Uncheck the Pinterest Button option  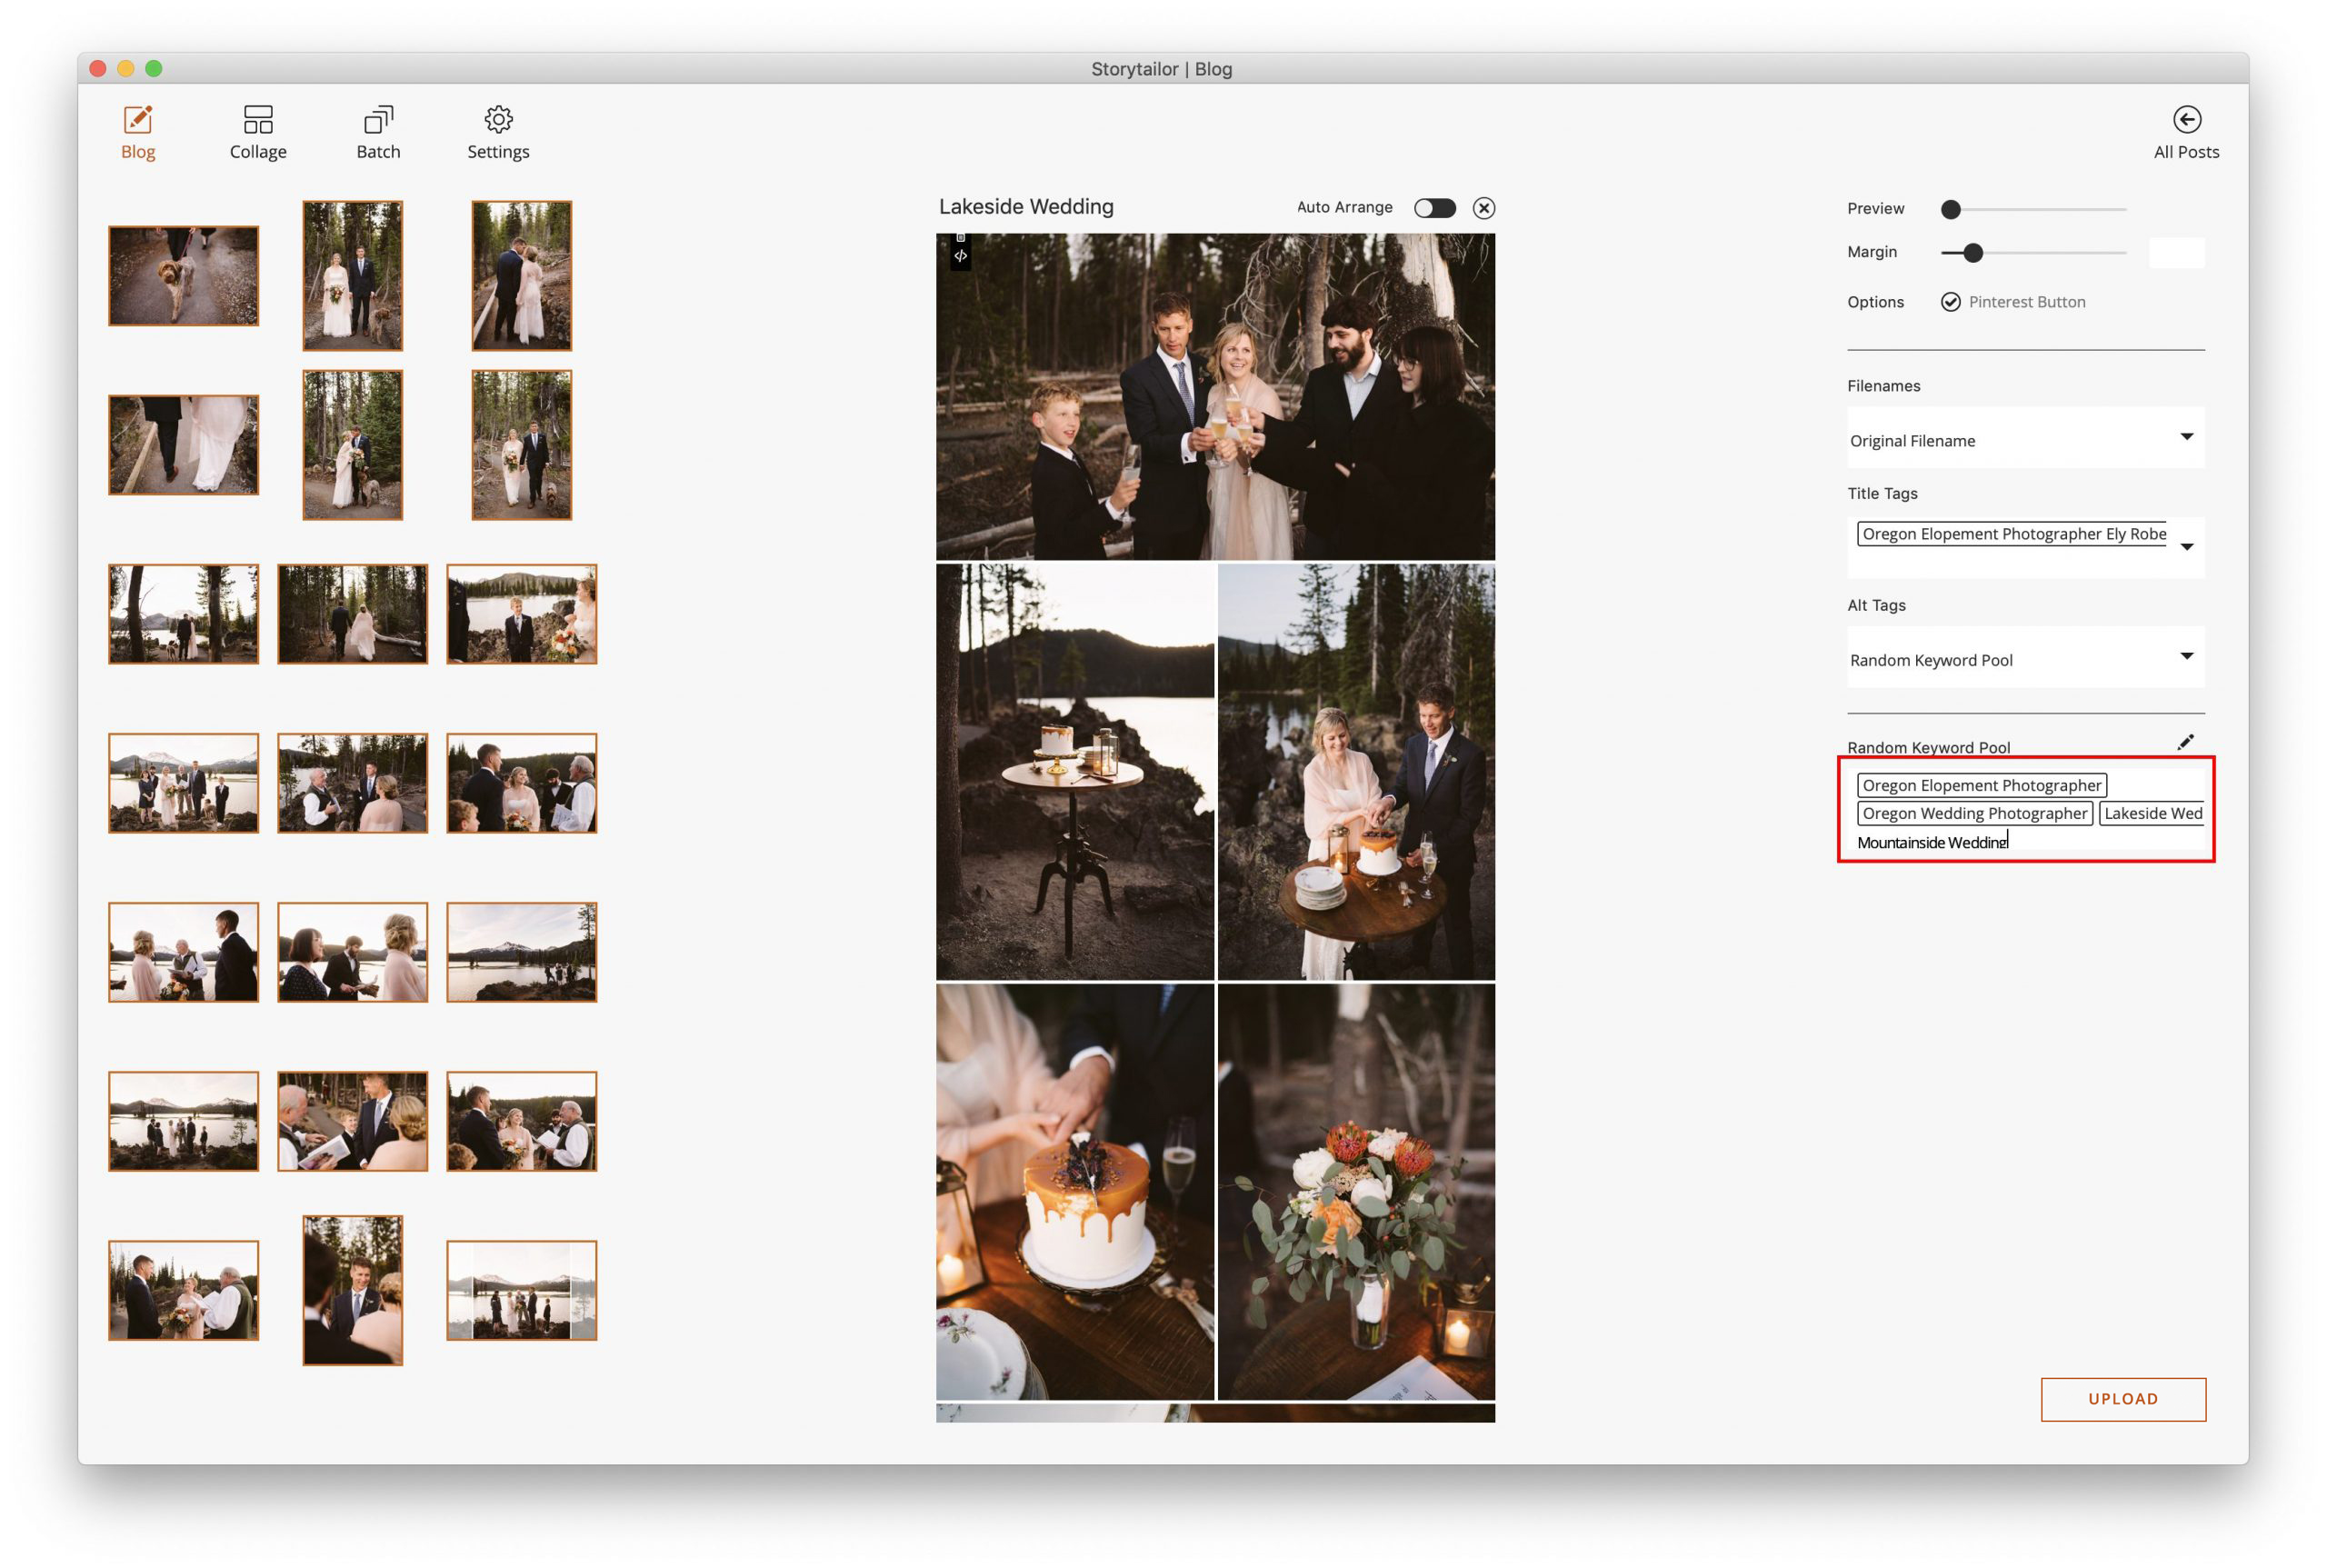[1950, 302]
